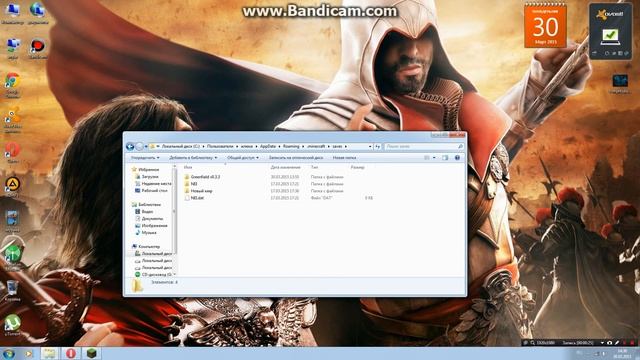
Task: Open the Avast desktop shortcut icon
Action: pyautogui.click(x=12, y=119)
